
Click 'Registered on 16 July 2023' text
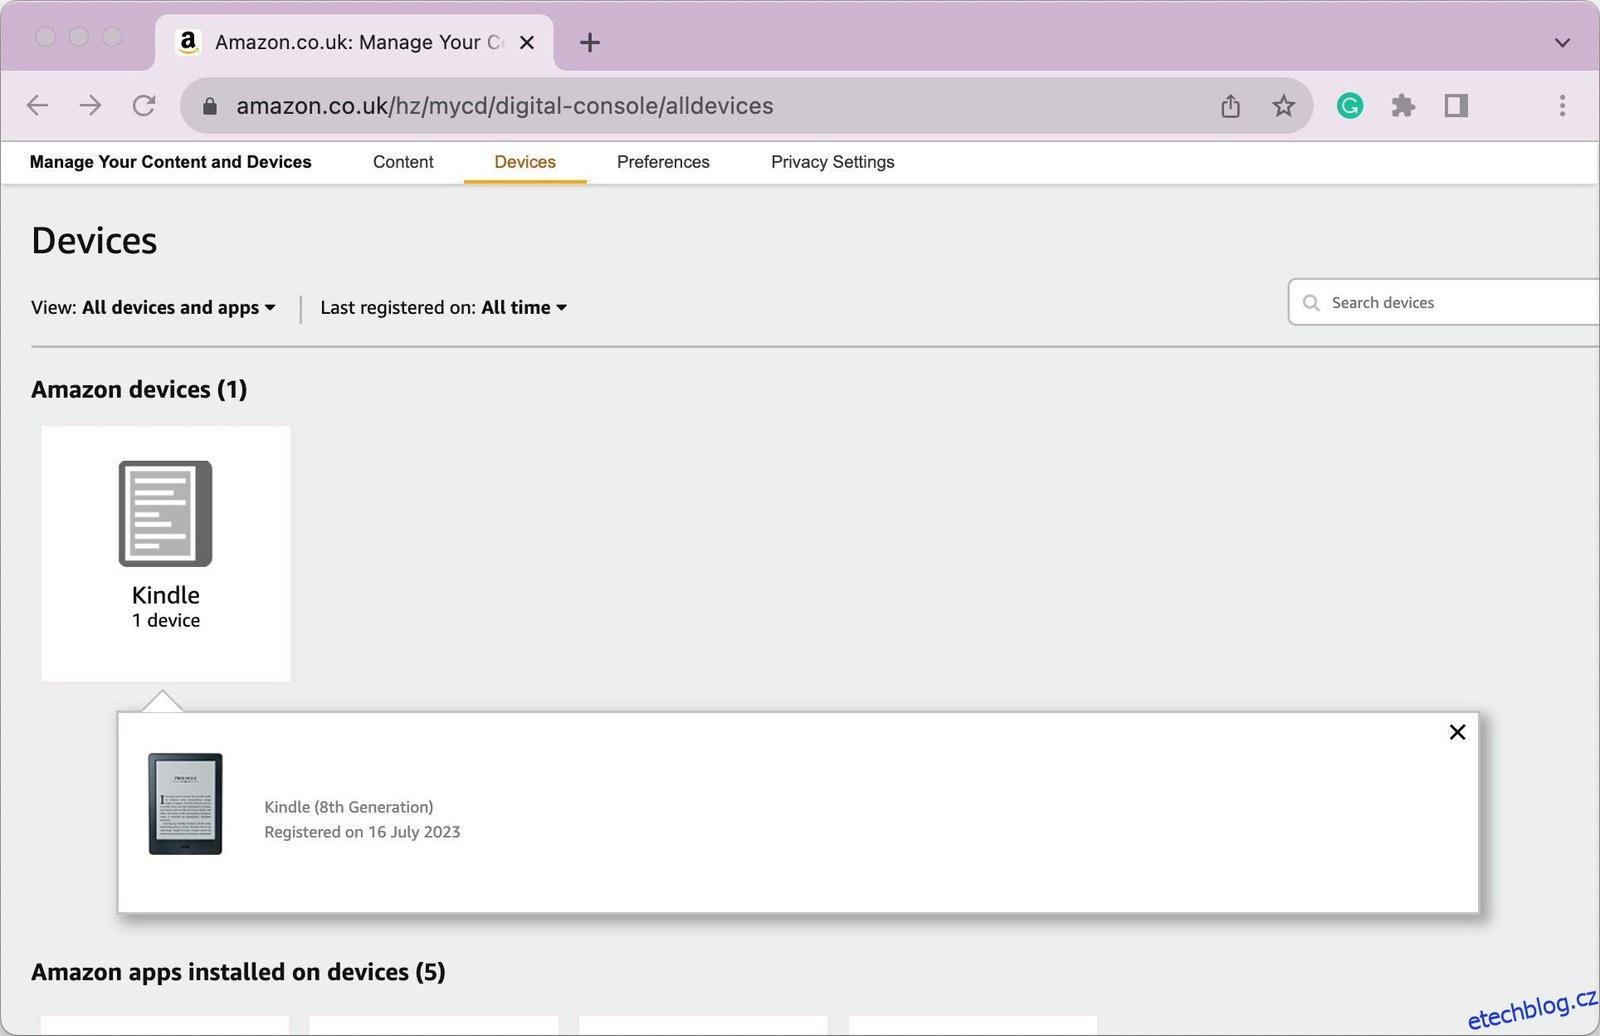pos(362,832)
